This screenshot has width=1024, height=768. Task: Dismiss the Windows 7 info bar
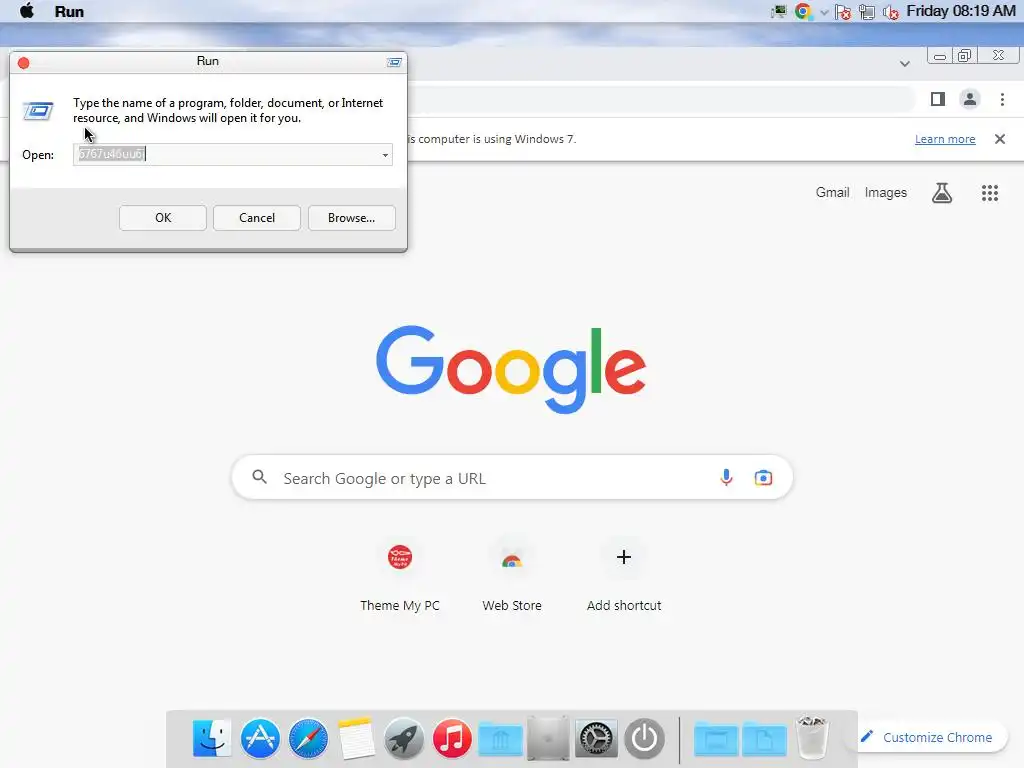(x=1000, y=139)
